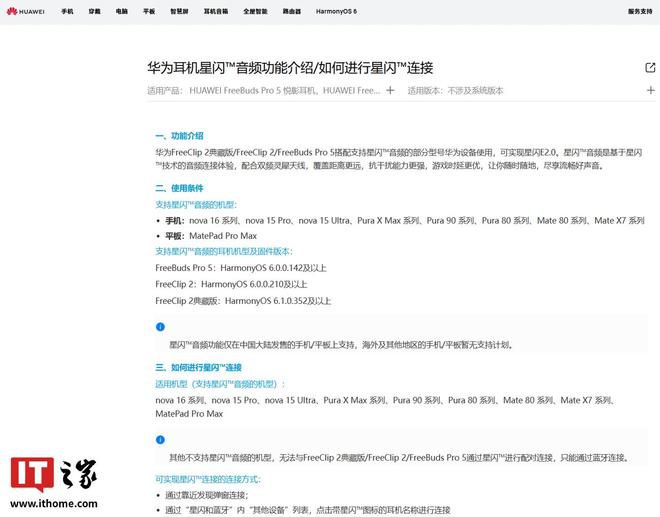This screenshot has height=517, width=660.
Task: Open the 全屋智能 navigation menu
Action: (x=255, y=11)
